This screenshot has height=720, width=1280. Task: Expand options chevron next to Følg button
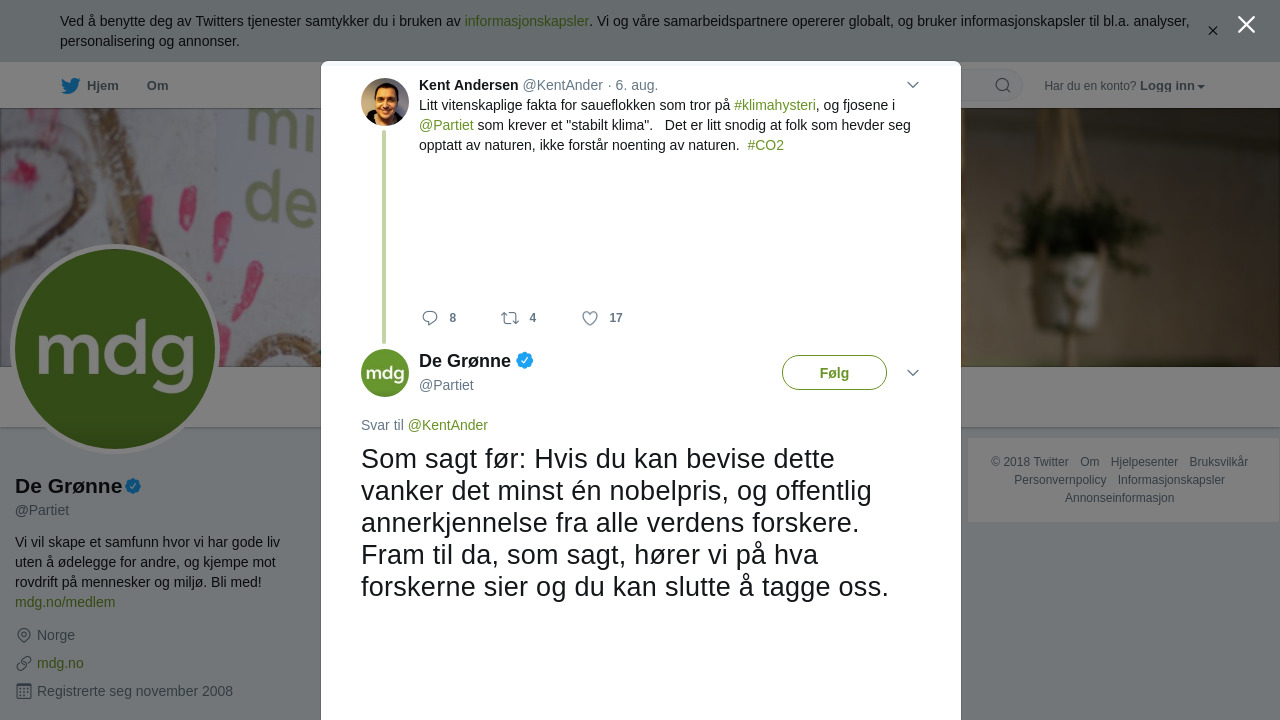913,373
